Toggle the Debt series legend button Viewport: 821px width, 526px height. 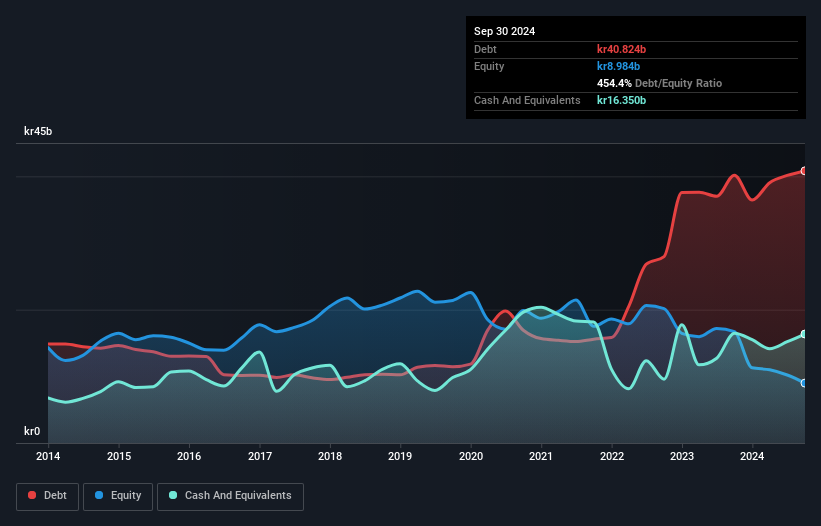47,496
